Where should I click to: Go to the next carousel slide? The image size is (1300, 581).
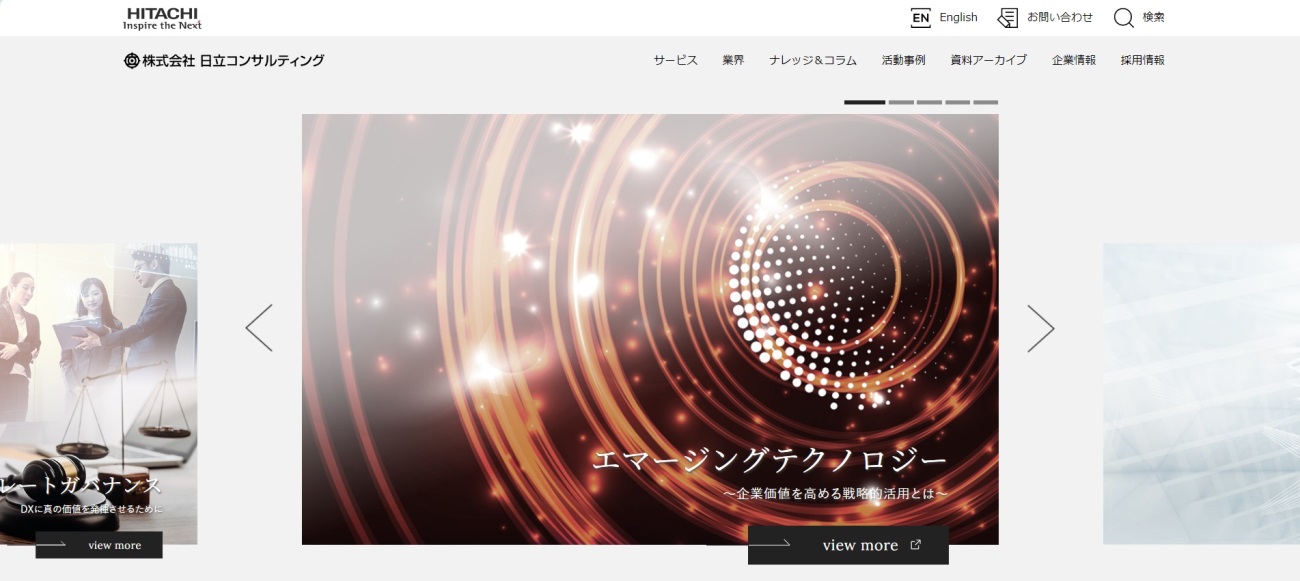(1041, 328)
